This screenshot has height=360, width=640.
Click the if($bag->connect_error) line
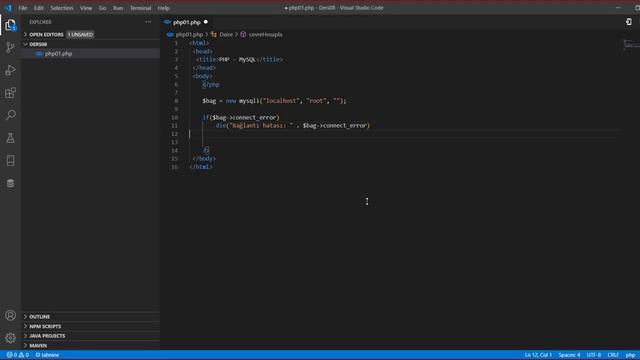click(x=241, y=118)
